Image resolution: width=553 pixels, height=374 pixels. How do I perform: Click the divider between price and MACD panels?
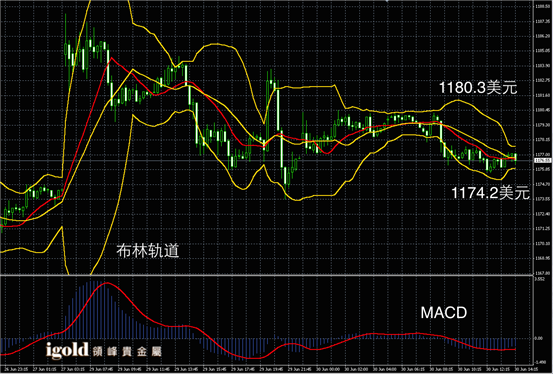tap(266, 275)
